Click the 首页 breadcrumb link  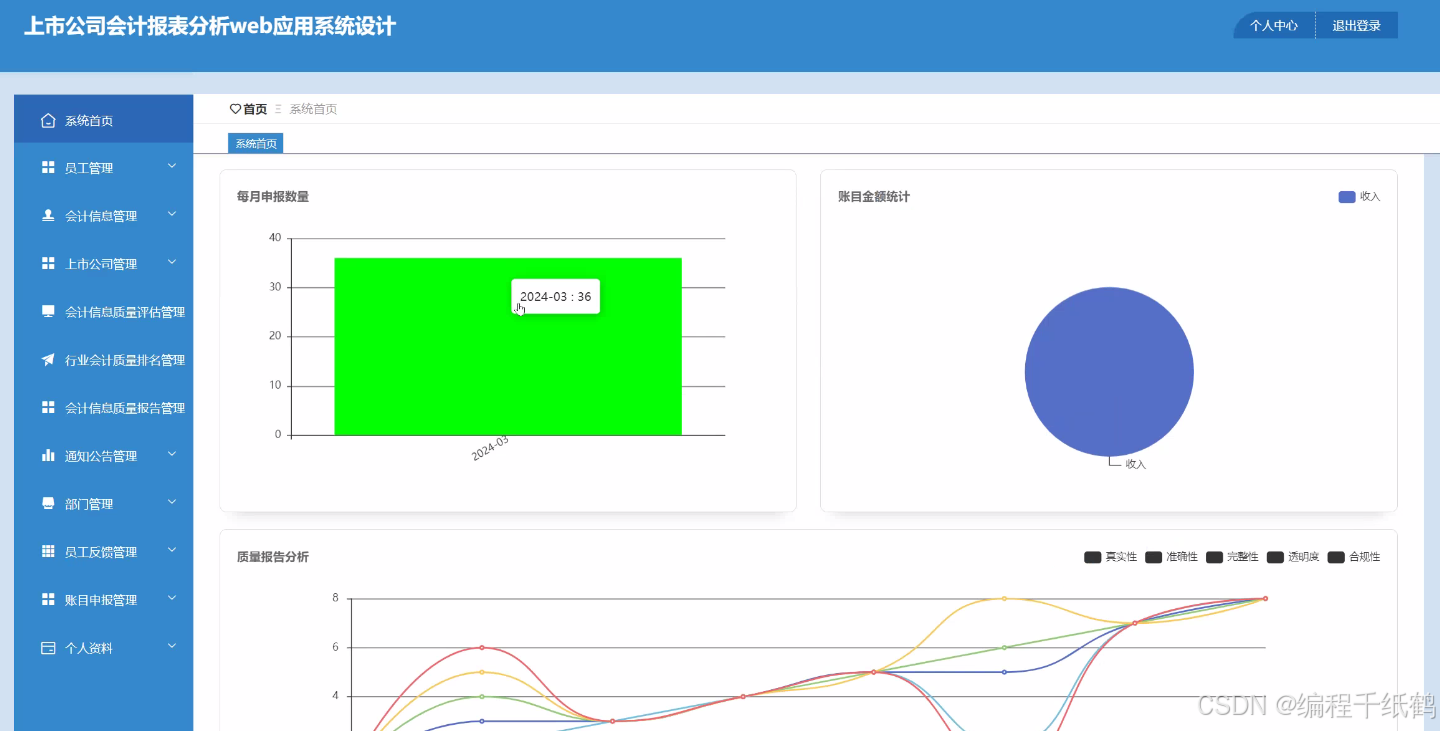click(x=255, y=109)
